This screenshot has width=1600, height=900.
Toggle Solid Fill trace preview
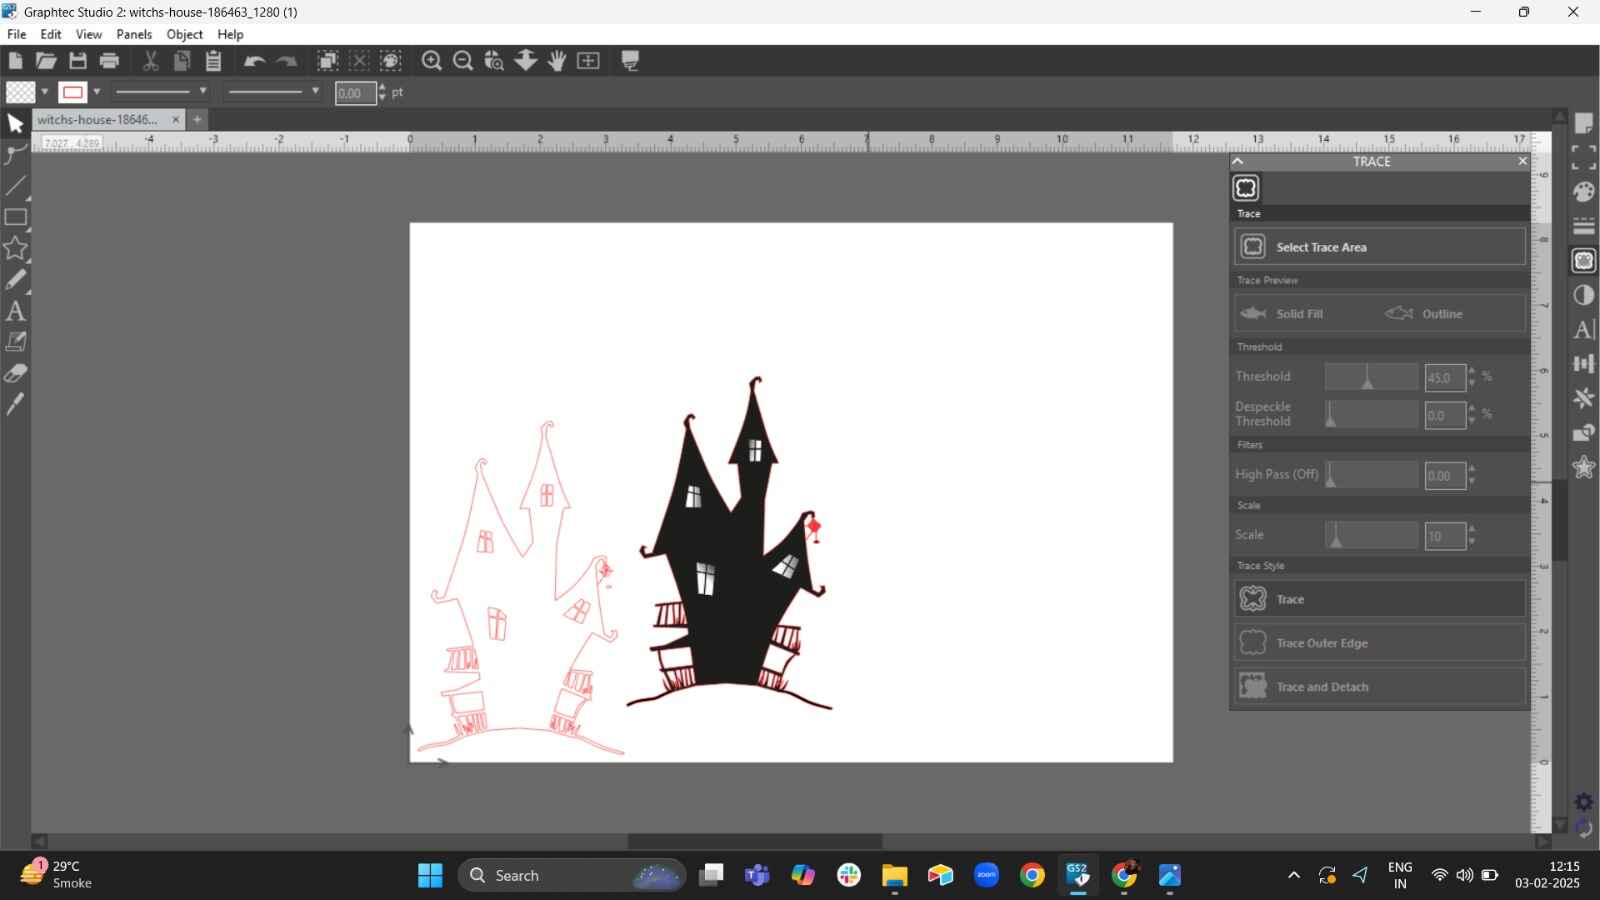point(1283,313)
